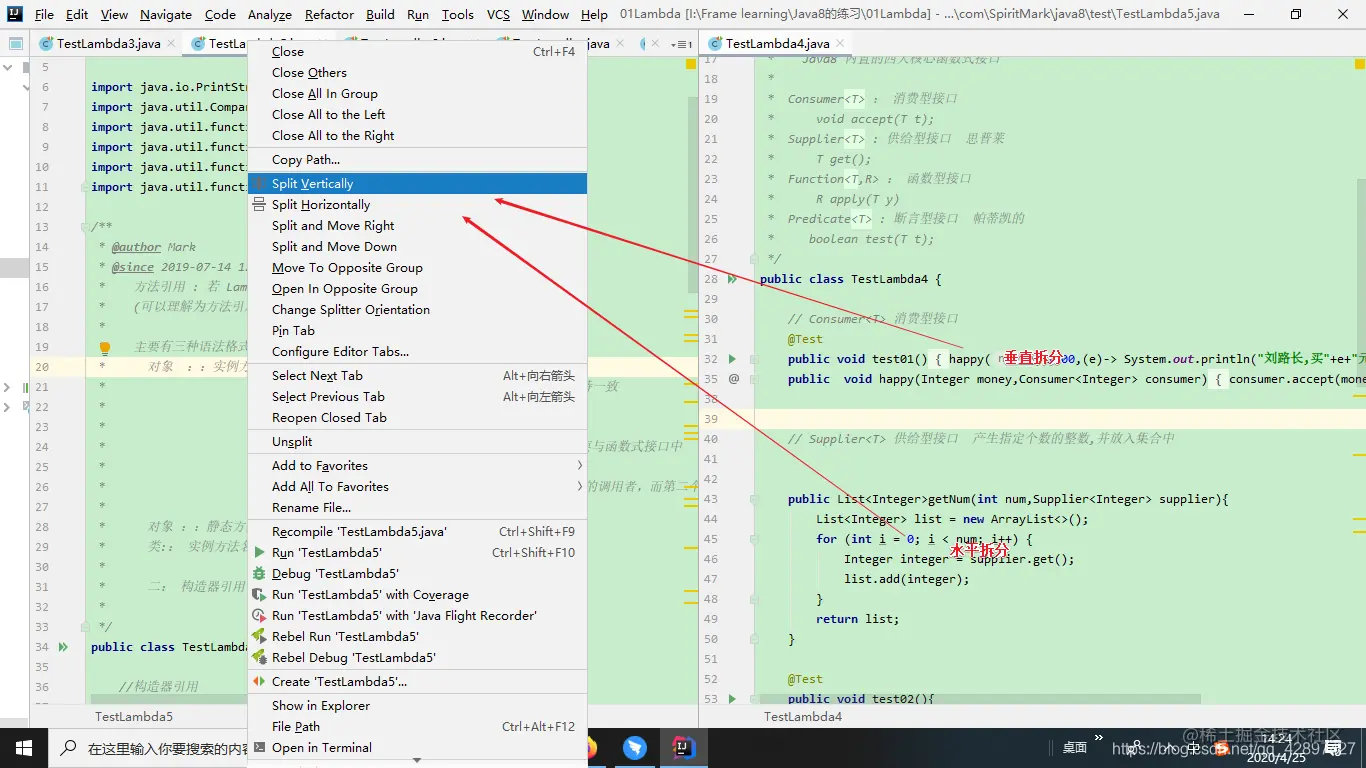Open the hidden tabs list dropdown
Screen dimensions: 1366x768
point(682,44)
